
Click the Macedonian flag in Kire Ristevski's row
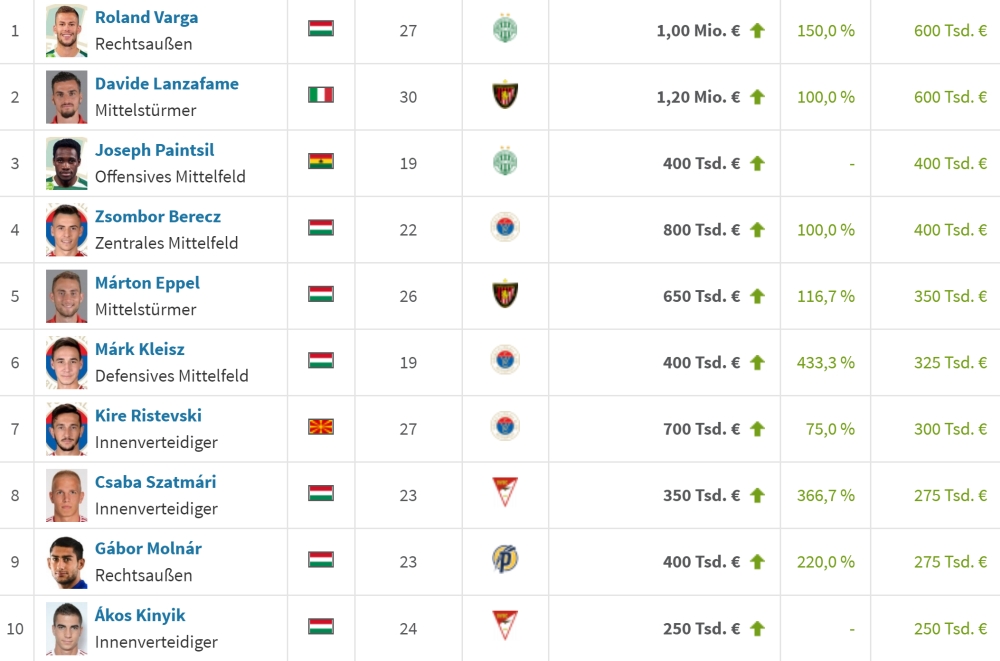click(x=321, y=427)
